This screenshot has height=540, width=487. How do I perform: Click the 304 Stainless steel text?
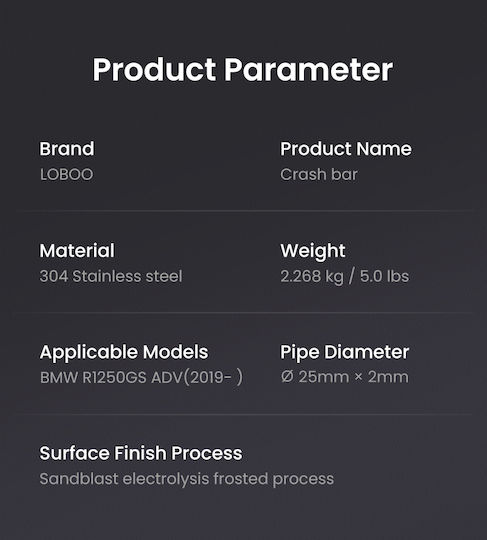tap(111, 276)
